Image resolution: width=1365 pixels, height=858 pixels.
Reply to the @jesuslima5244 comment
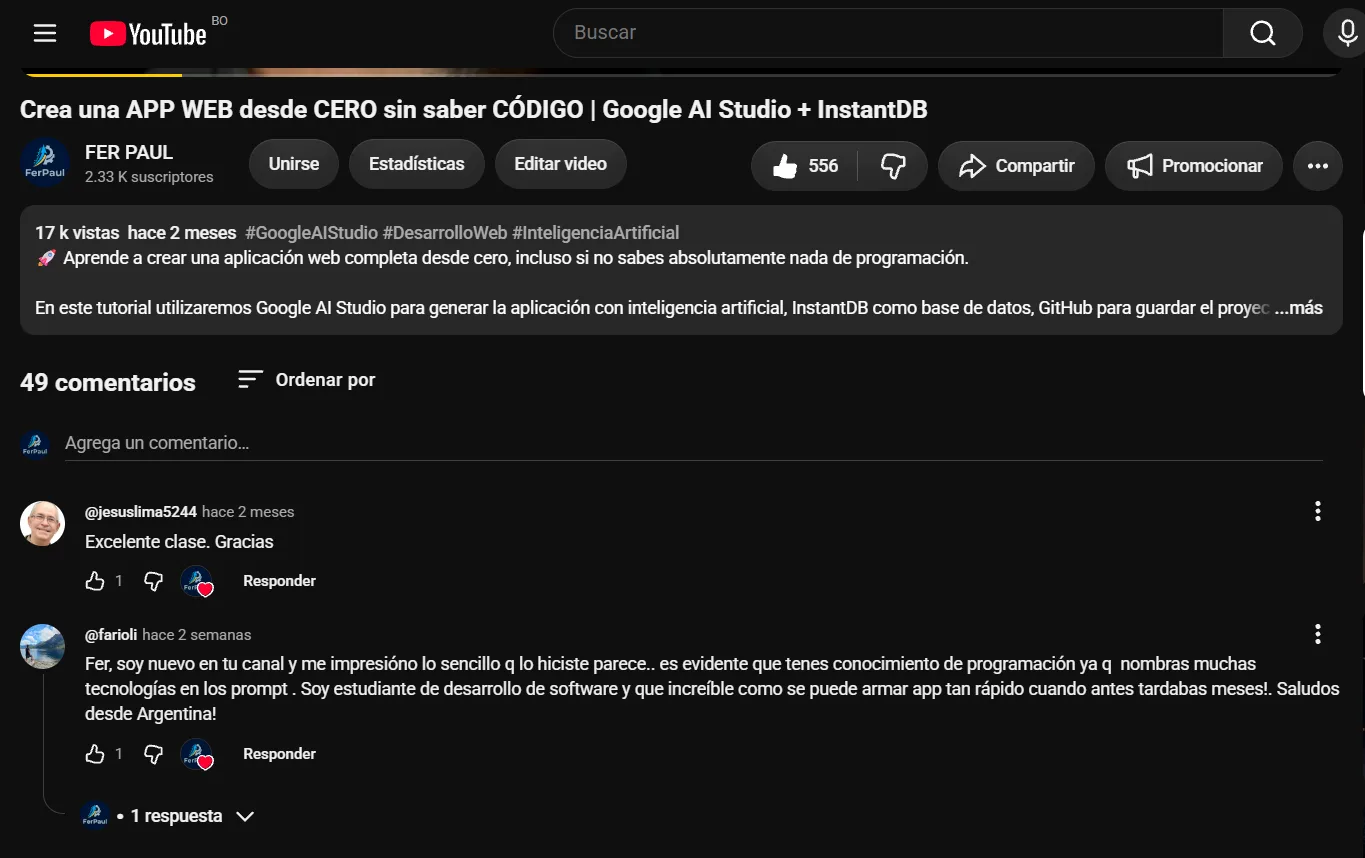280,581
